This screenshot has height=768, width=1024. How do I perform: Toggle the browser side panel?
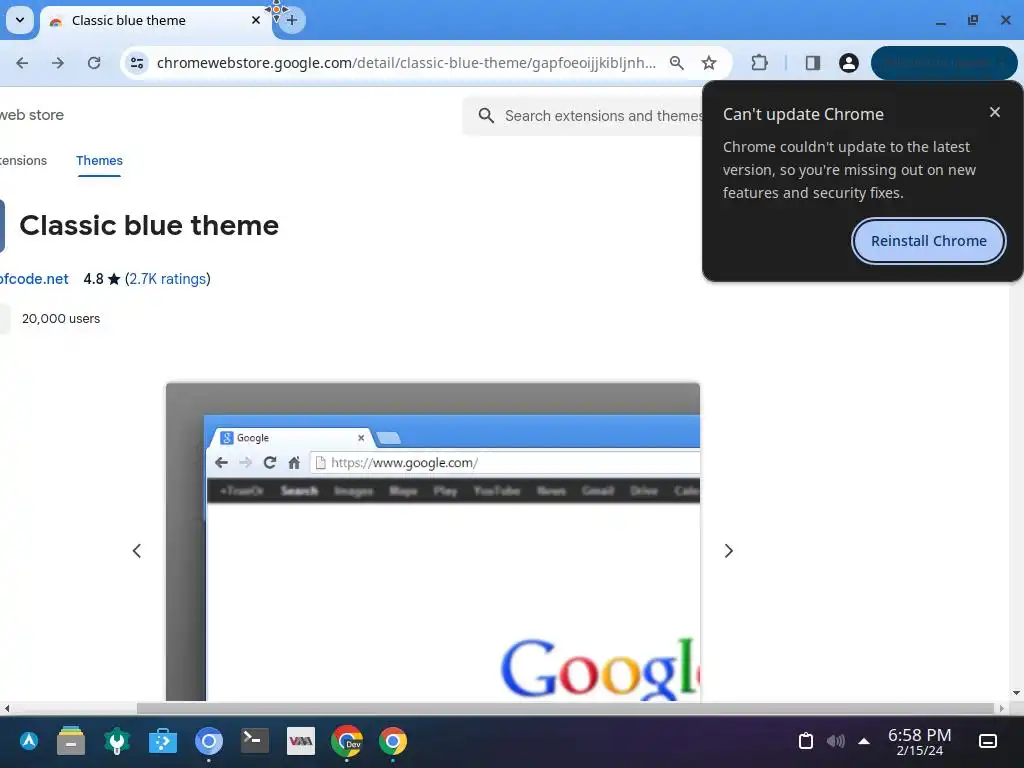(812, 63)
